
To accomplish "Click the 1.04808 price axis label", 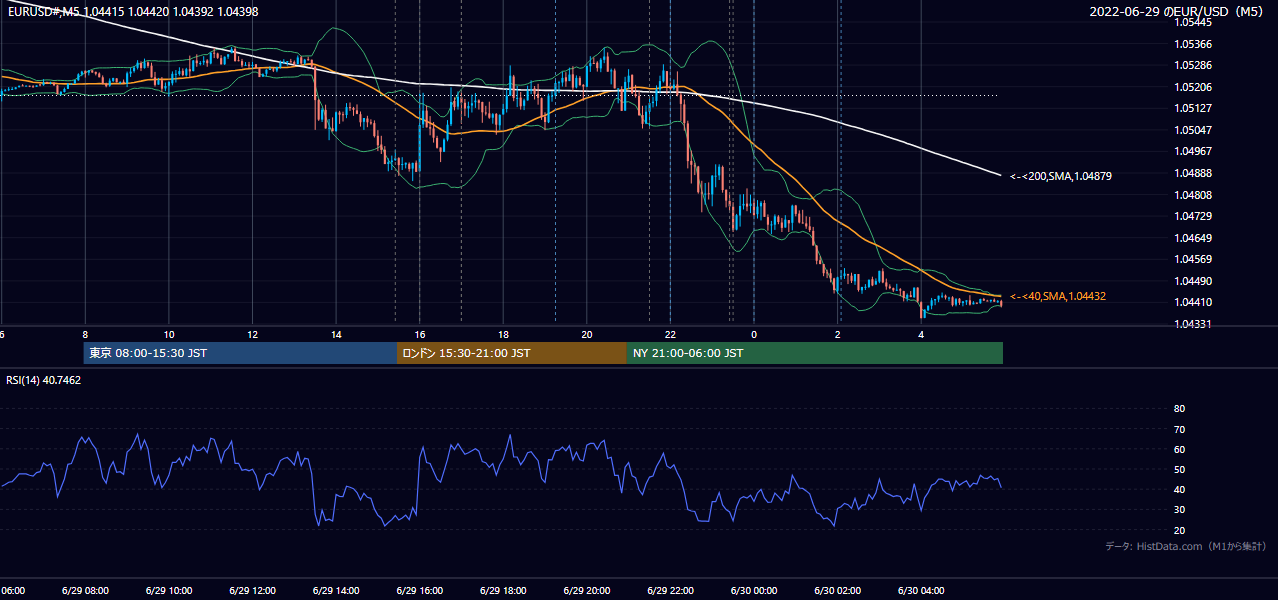I will 1192,195.
